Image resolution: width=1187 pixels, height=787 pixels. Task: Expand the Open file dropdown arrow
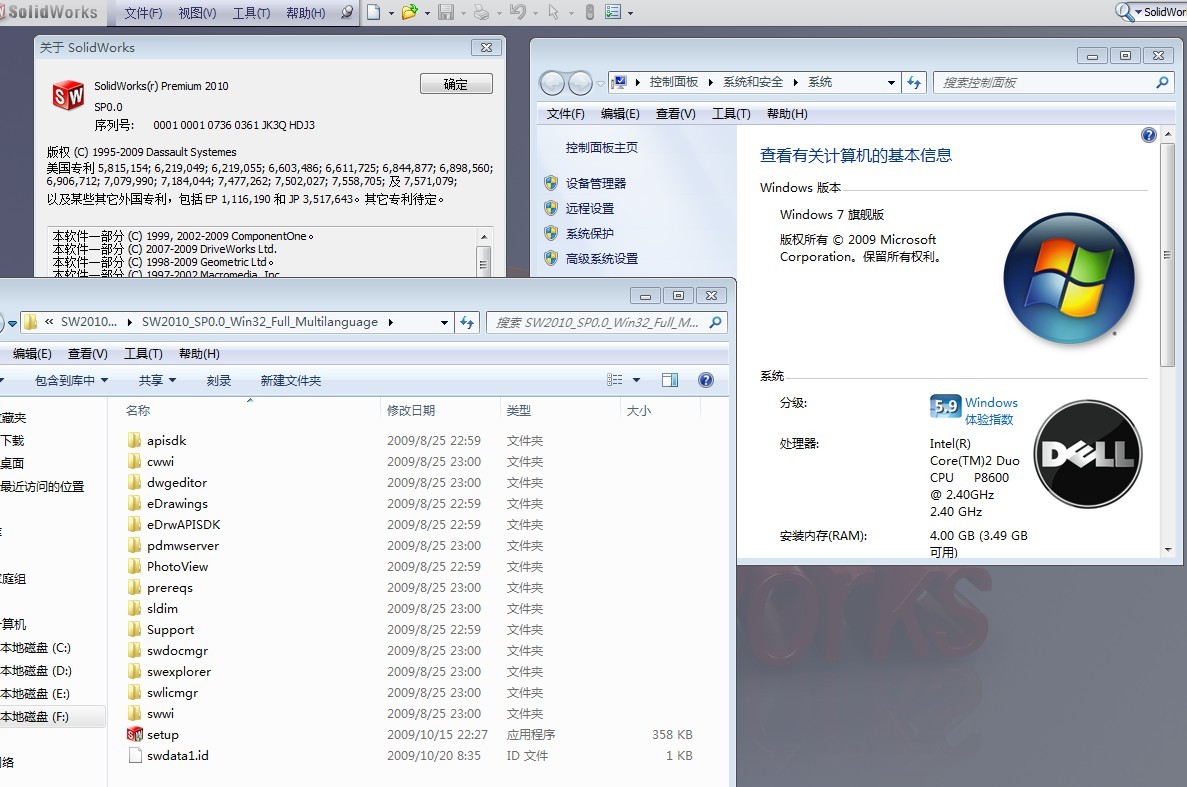click(427, 13)
